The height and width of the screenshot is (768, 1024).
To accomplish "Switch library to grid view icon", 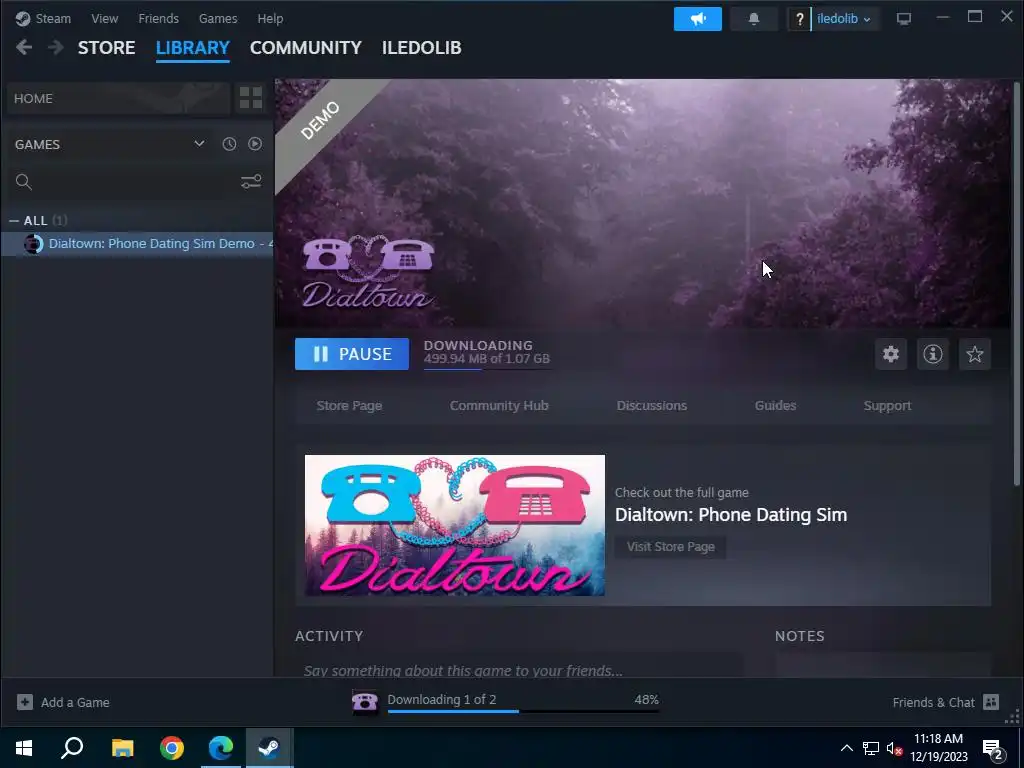I will [251, 98].
